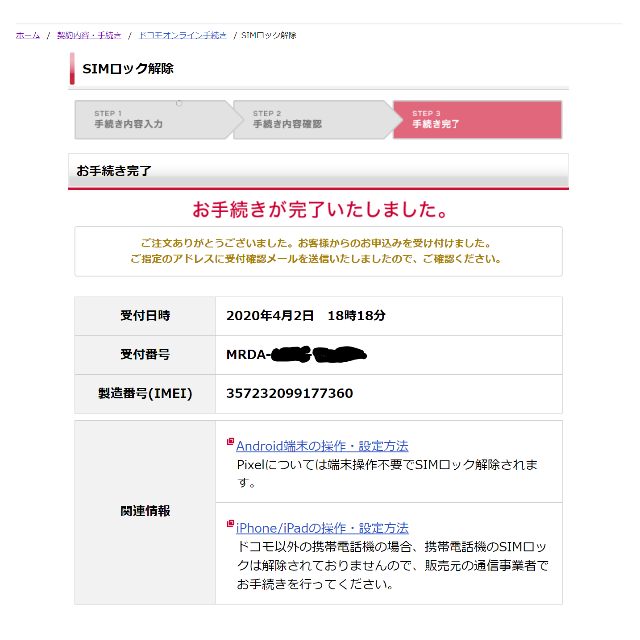Click the お手続き完了 section header
Screen dimensions: 640x640
tap(318, 171)
